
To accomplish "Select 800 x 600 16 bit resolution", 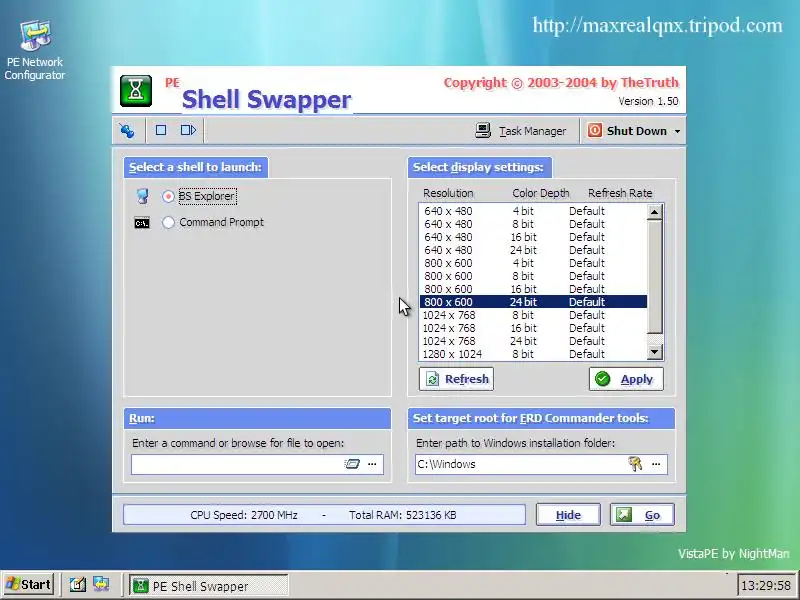I will click(533, 289).
